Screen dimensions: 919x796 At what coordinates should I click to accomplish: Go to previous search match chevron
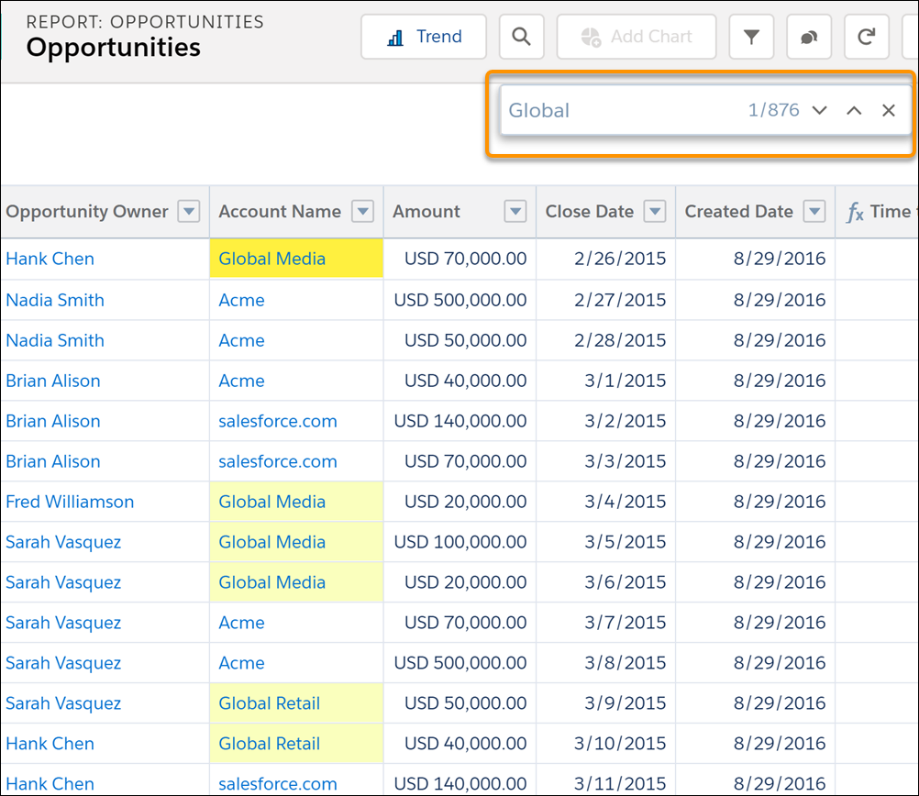(854, 110)
